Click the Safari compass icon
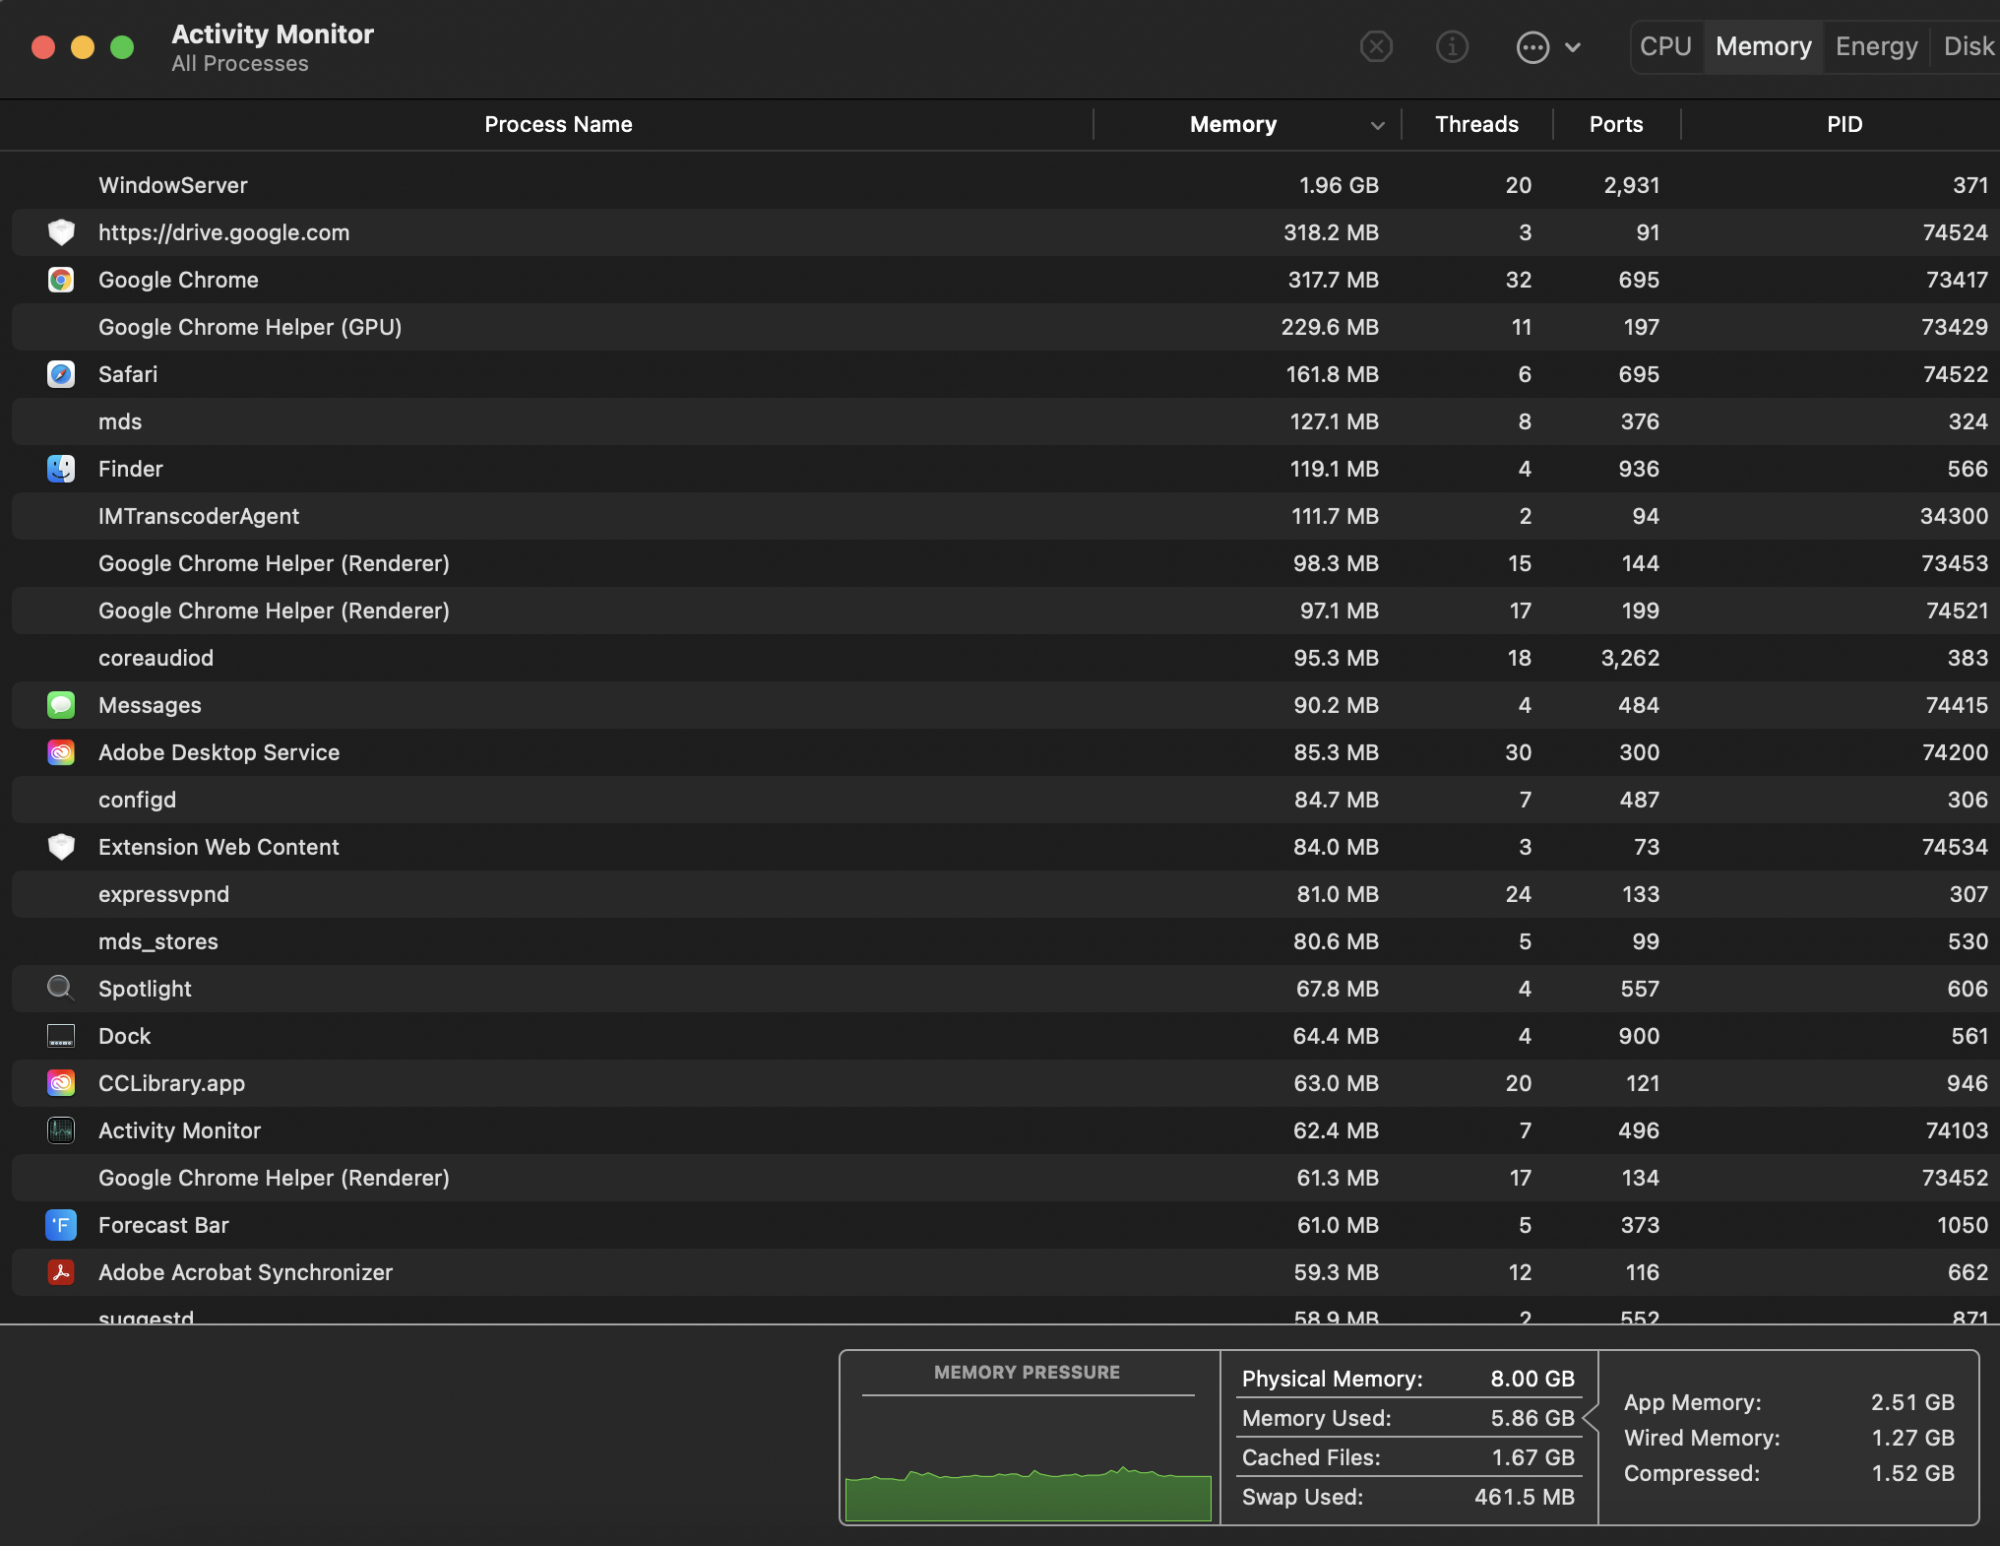The height and width of the screenshot is (1546, 2000). pyautogui.click(x=61, y=374)
